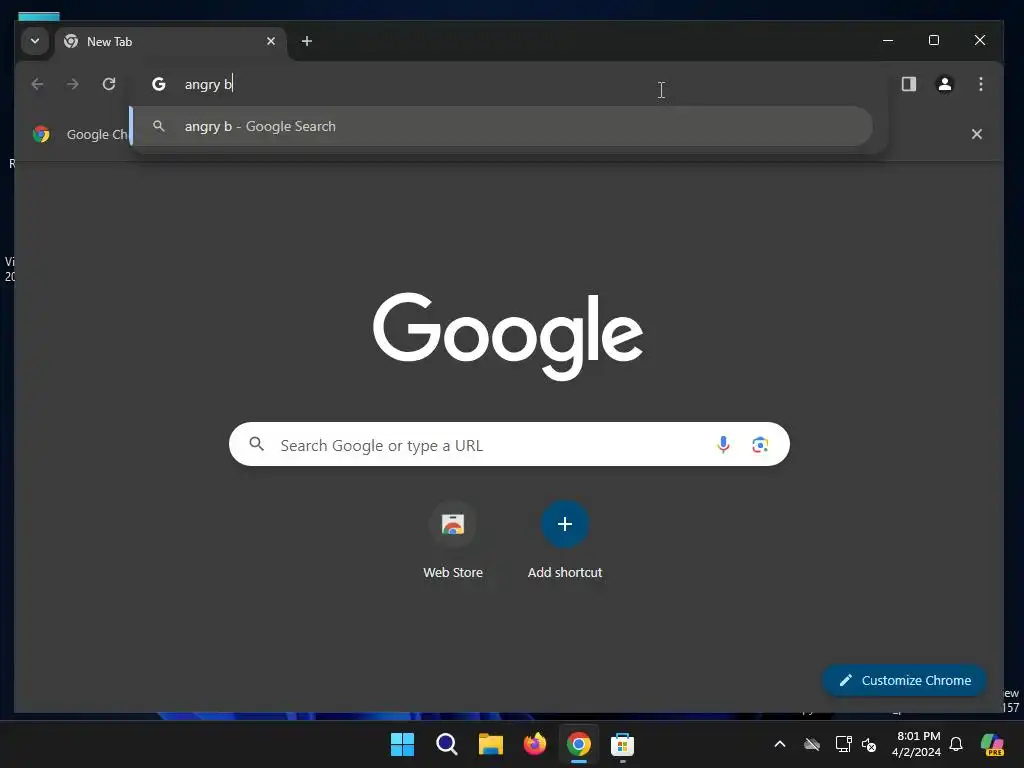Open the notifications bell icon

pos(956,744)
